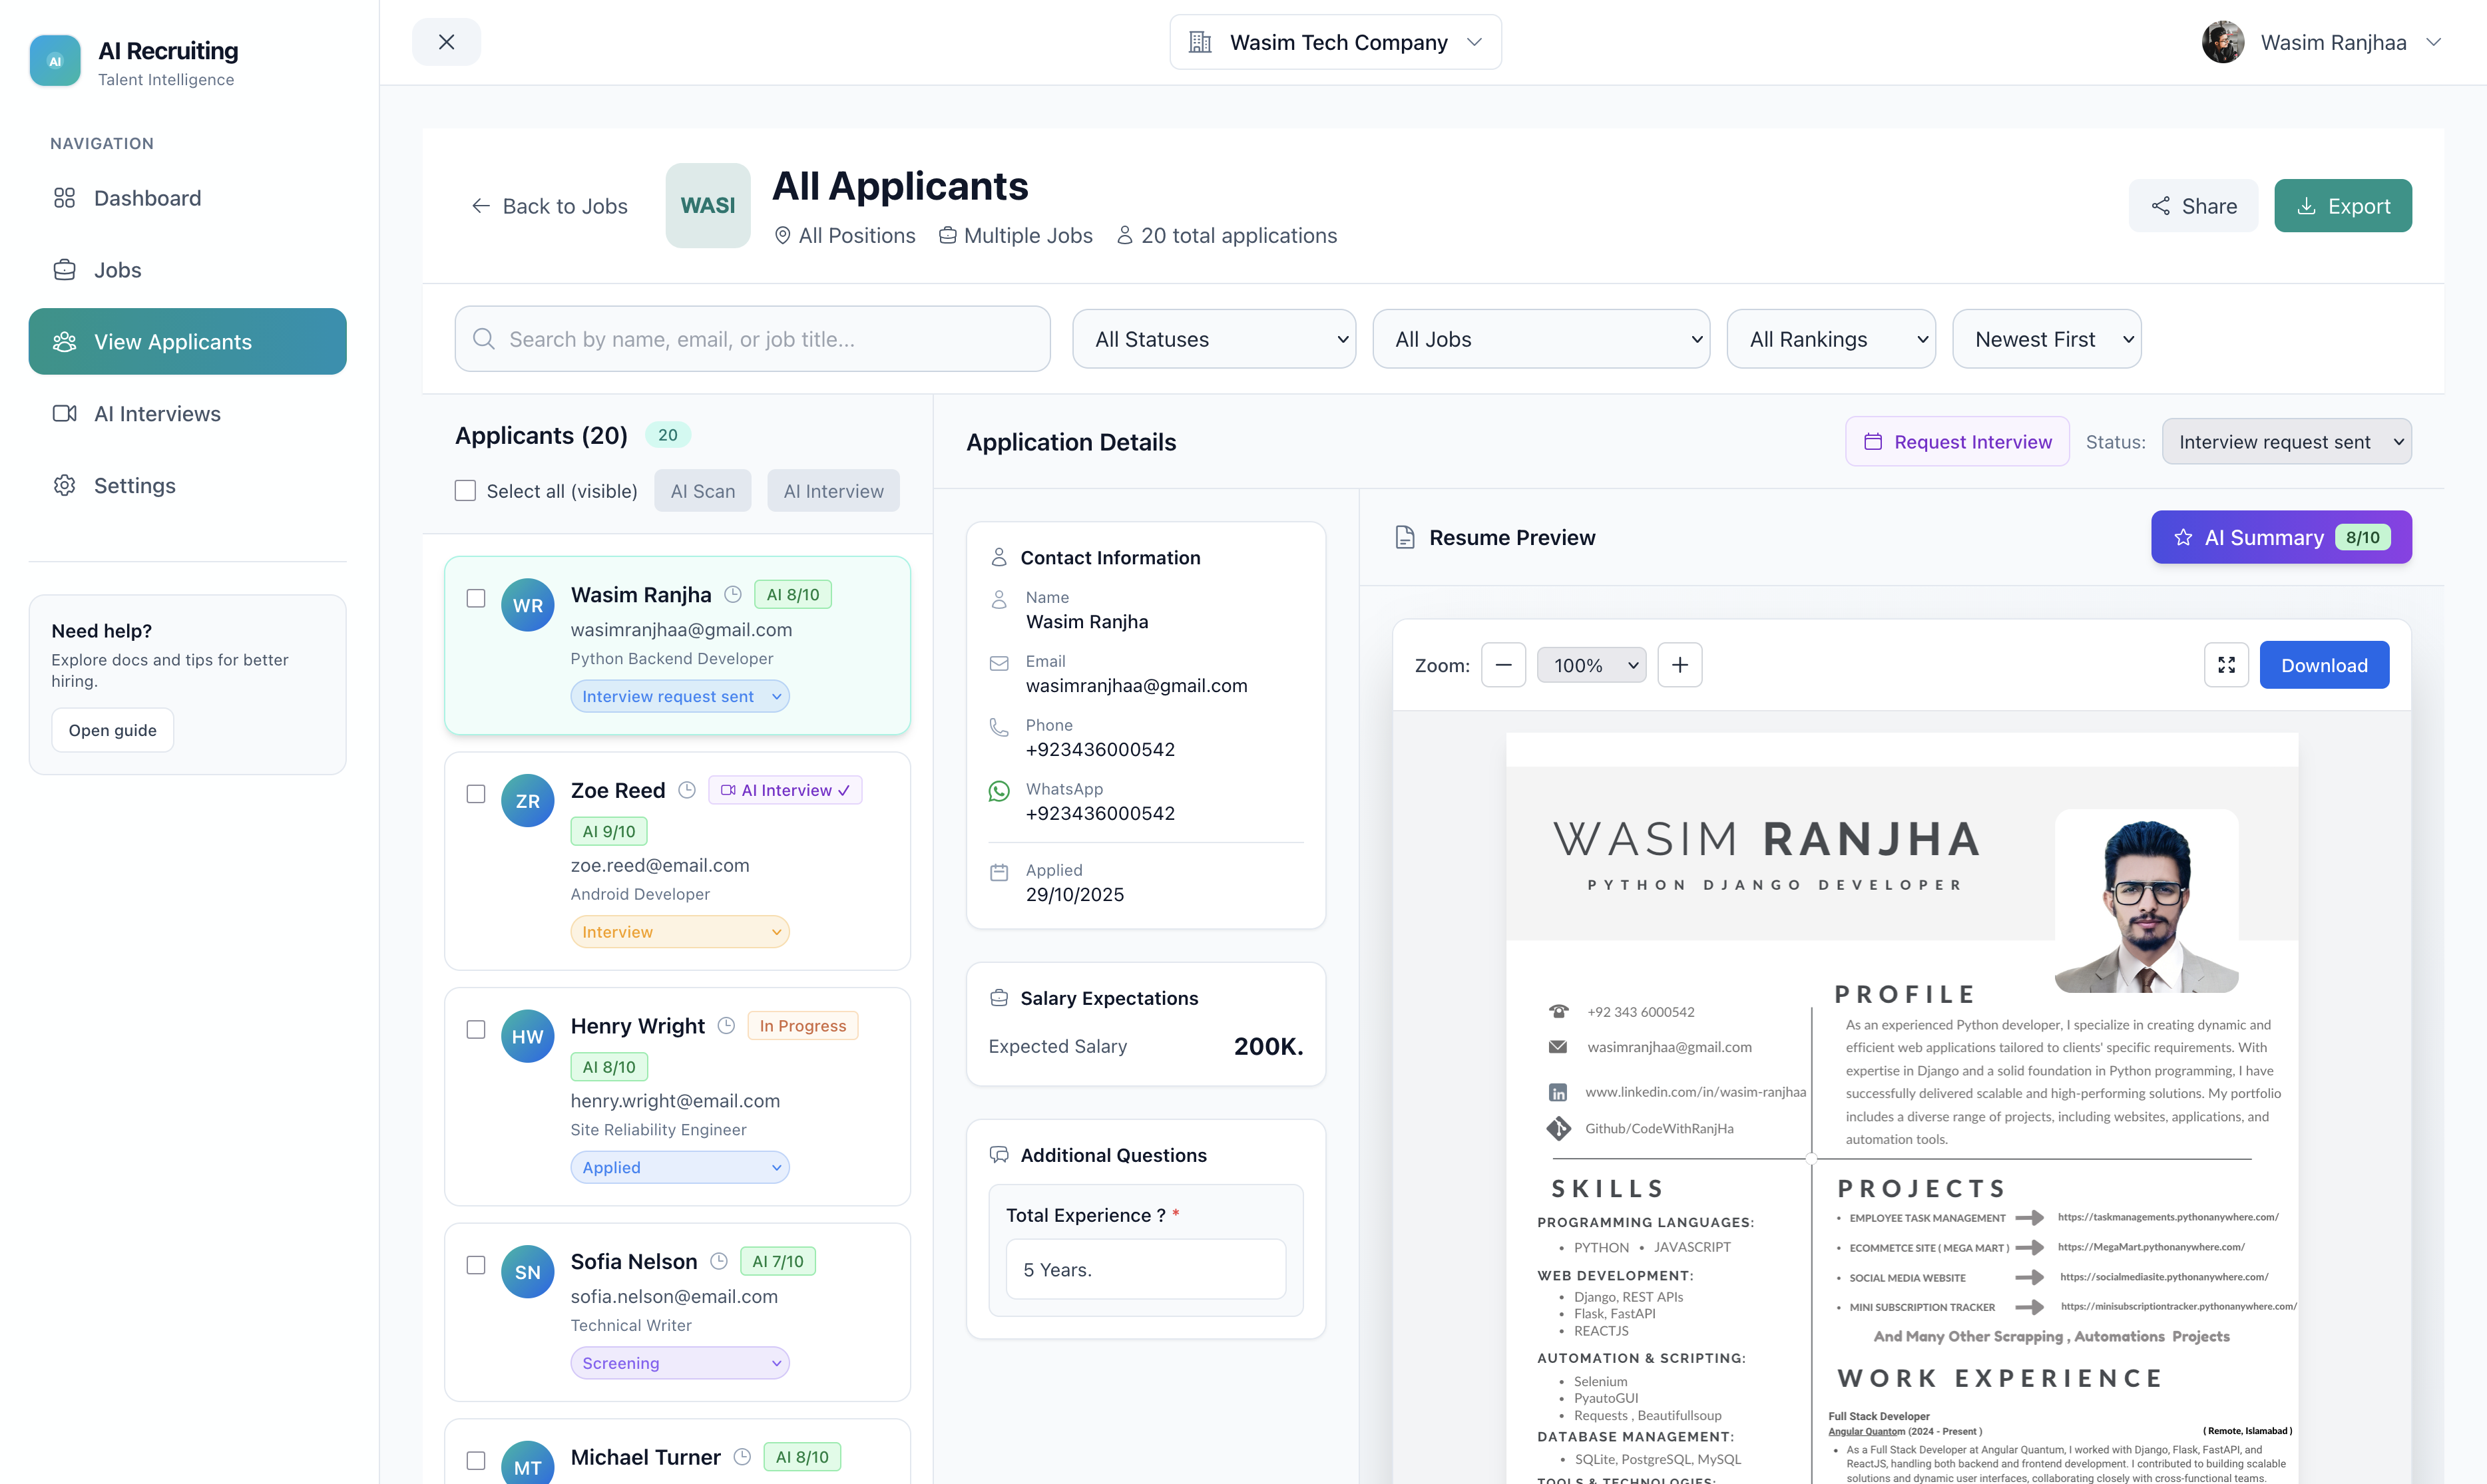This screenshot has width=2487, height=1484.
Task: Select the Dashboard navigation icon
Action: (64, 198)
